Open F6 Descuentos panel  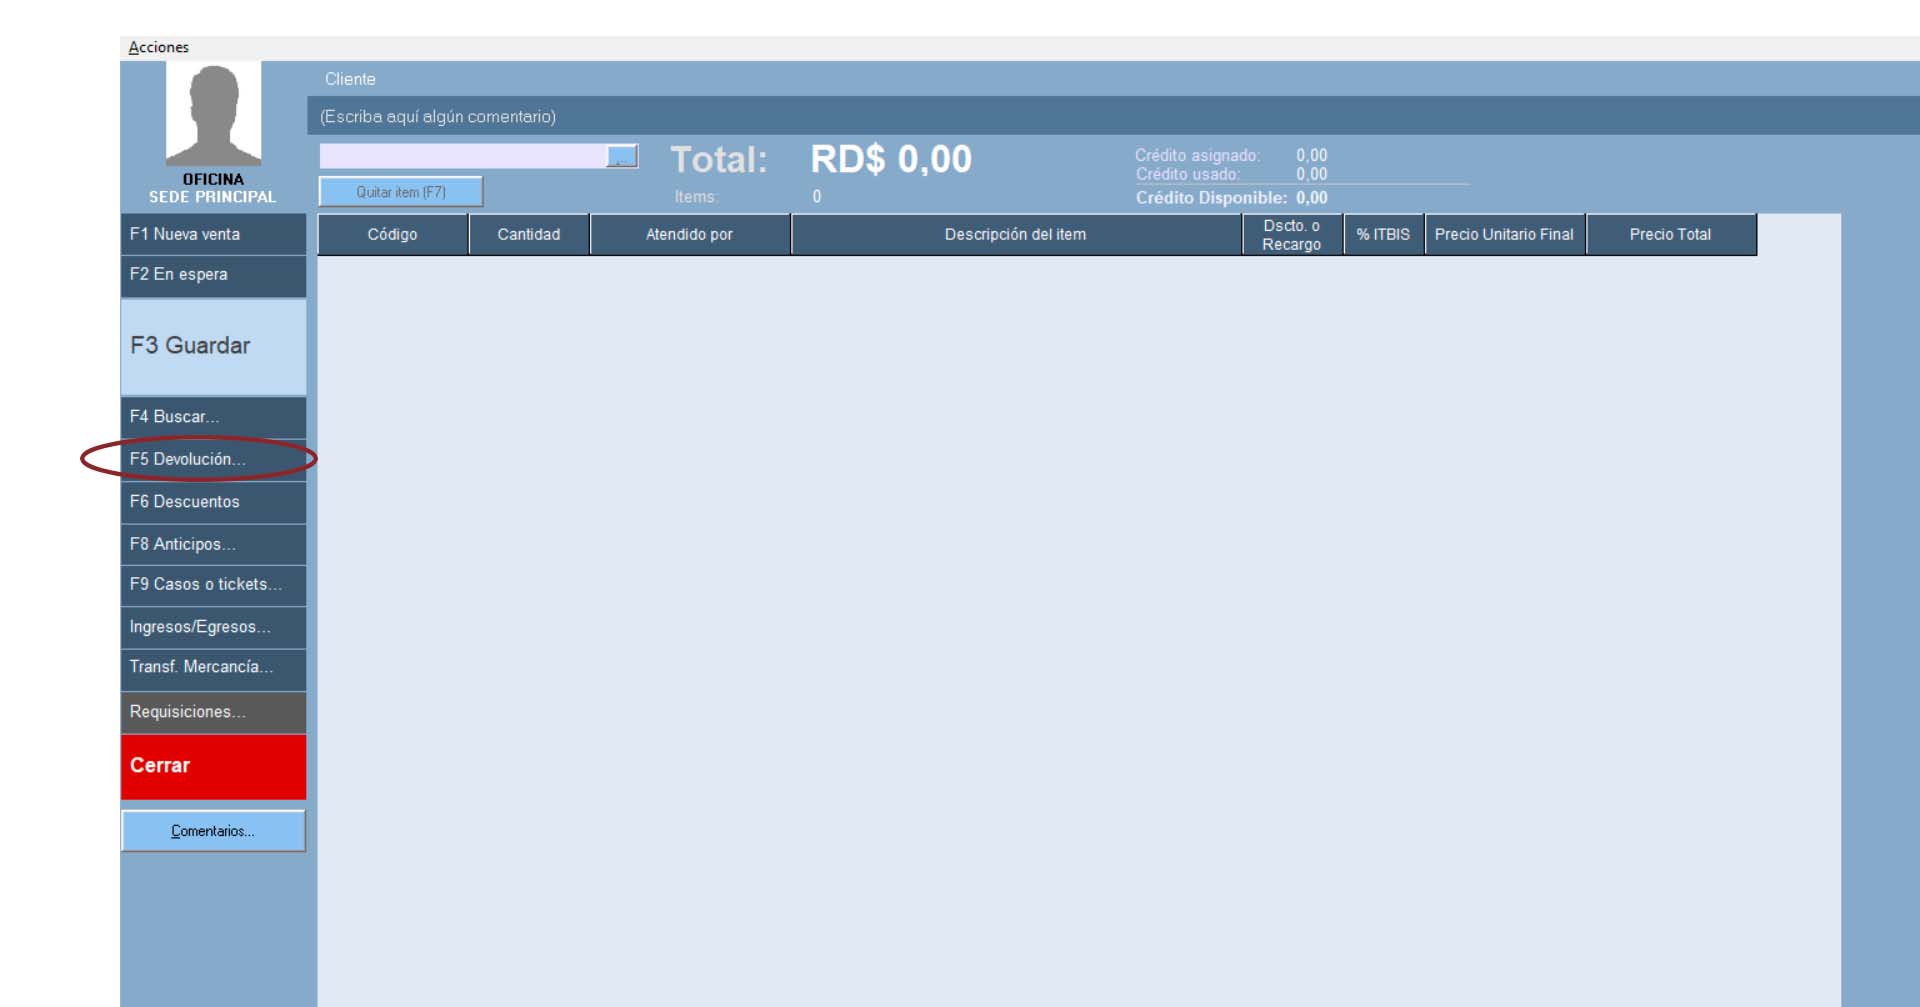click(x=213, y=502)
